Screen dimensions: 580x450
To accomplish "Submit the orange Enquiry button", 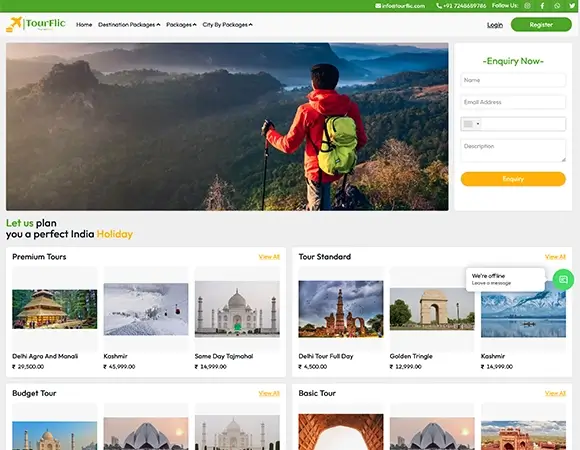I will pos(513,179).
